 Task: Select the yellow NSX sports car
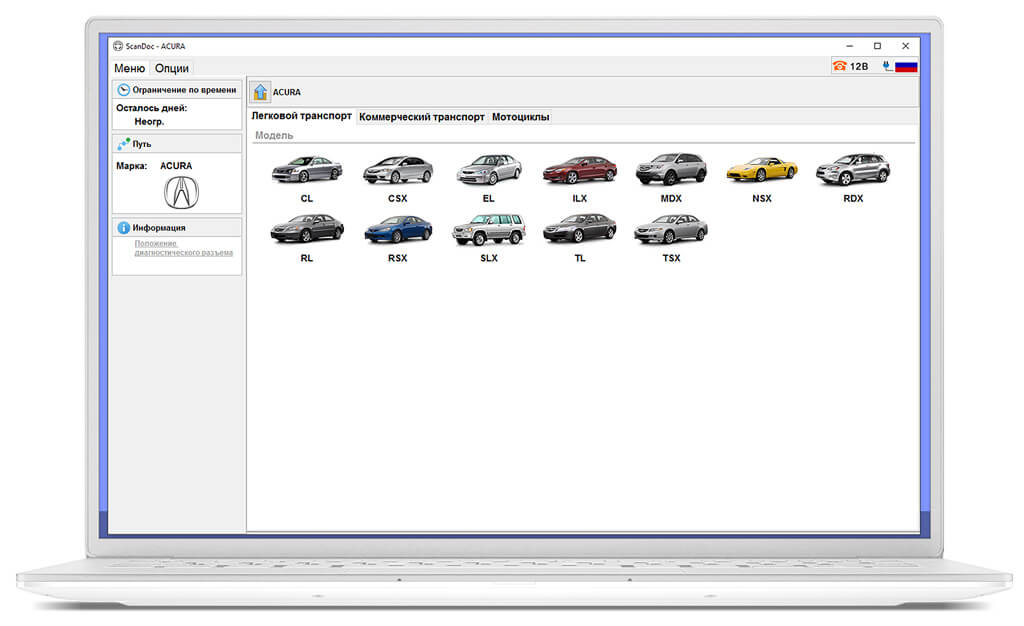tap(762, 170)
